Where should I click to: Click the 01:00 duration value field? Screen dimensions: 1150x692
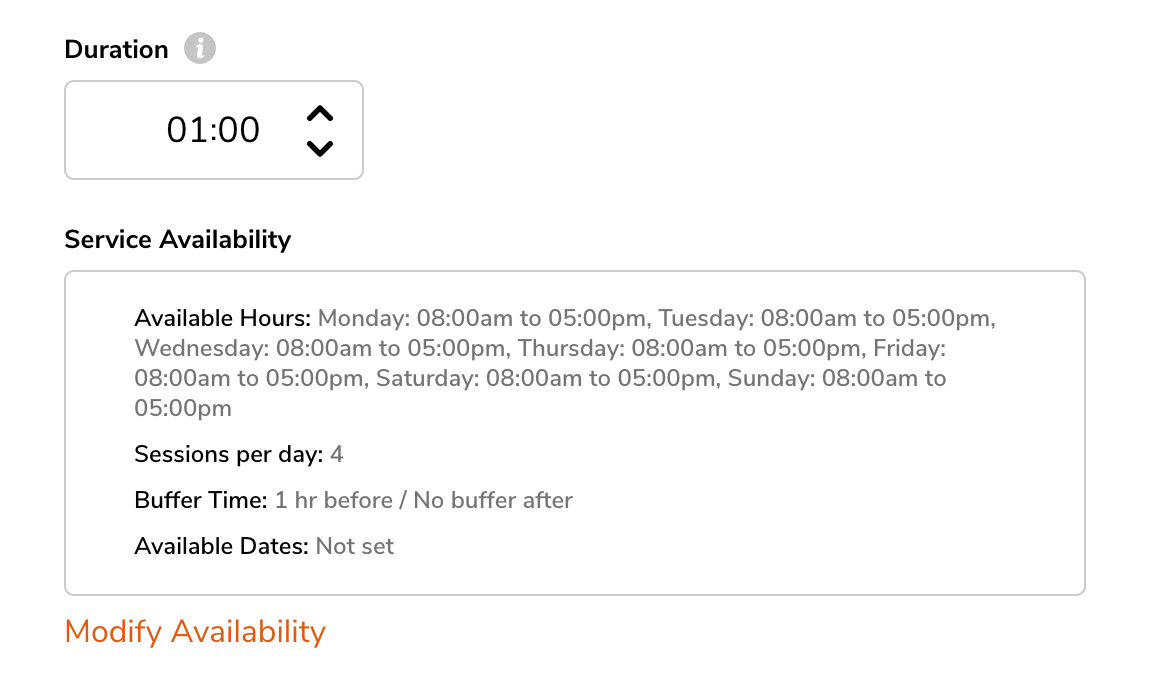click(x=213, y=130)
